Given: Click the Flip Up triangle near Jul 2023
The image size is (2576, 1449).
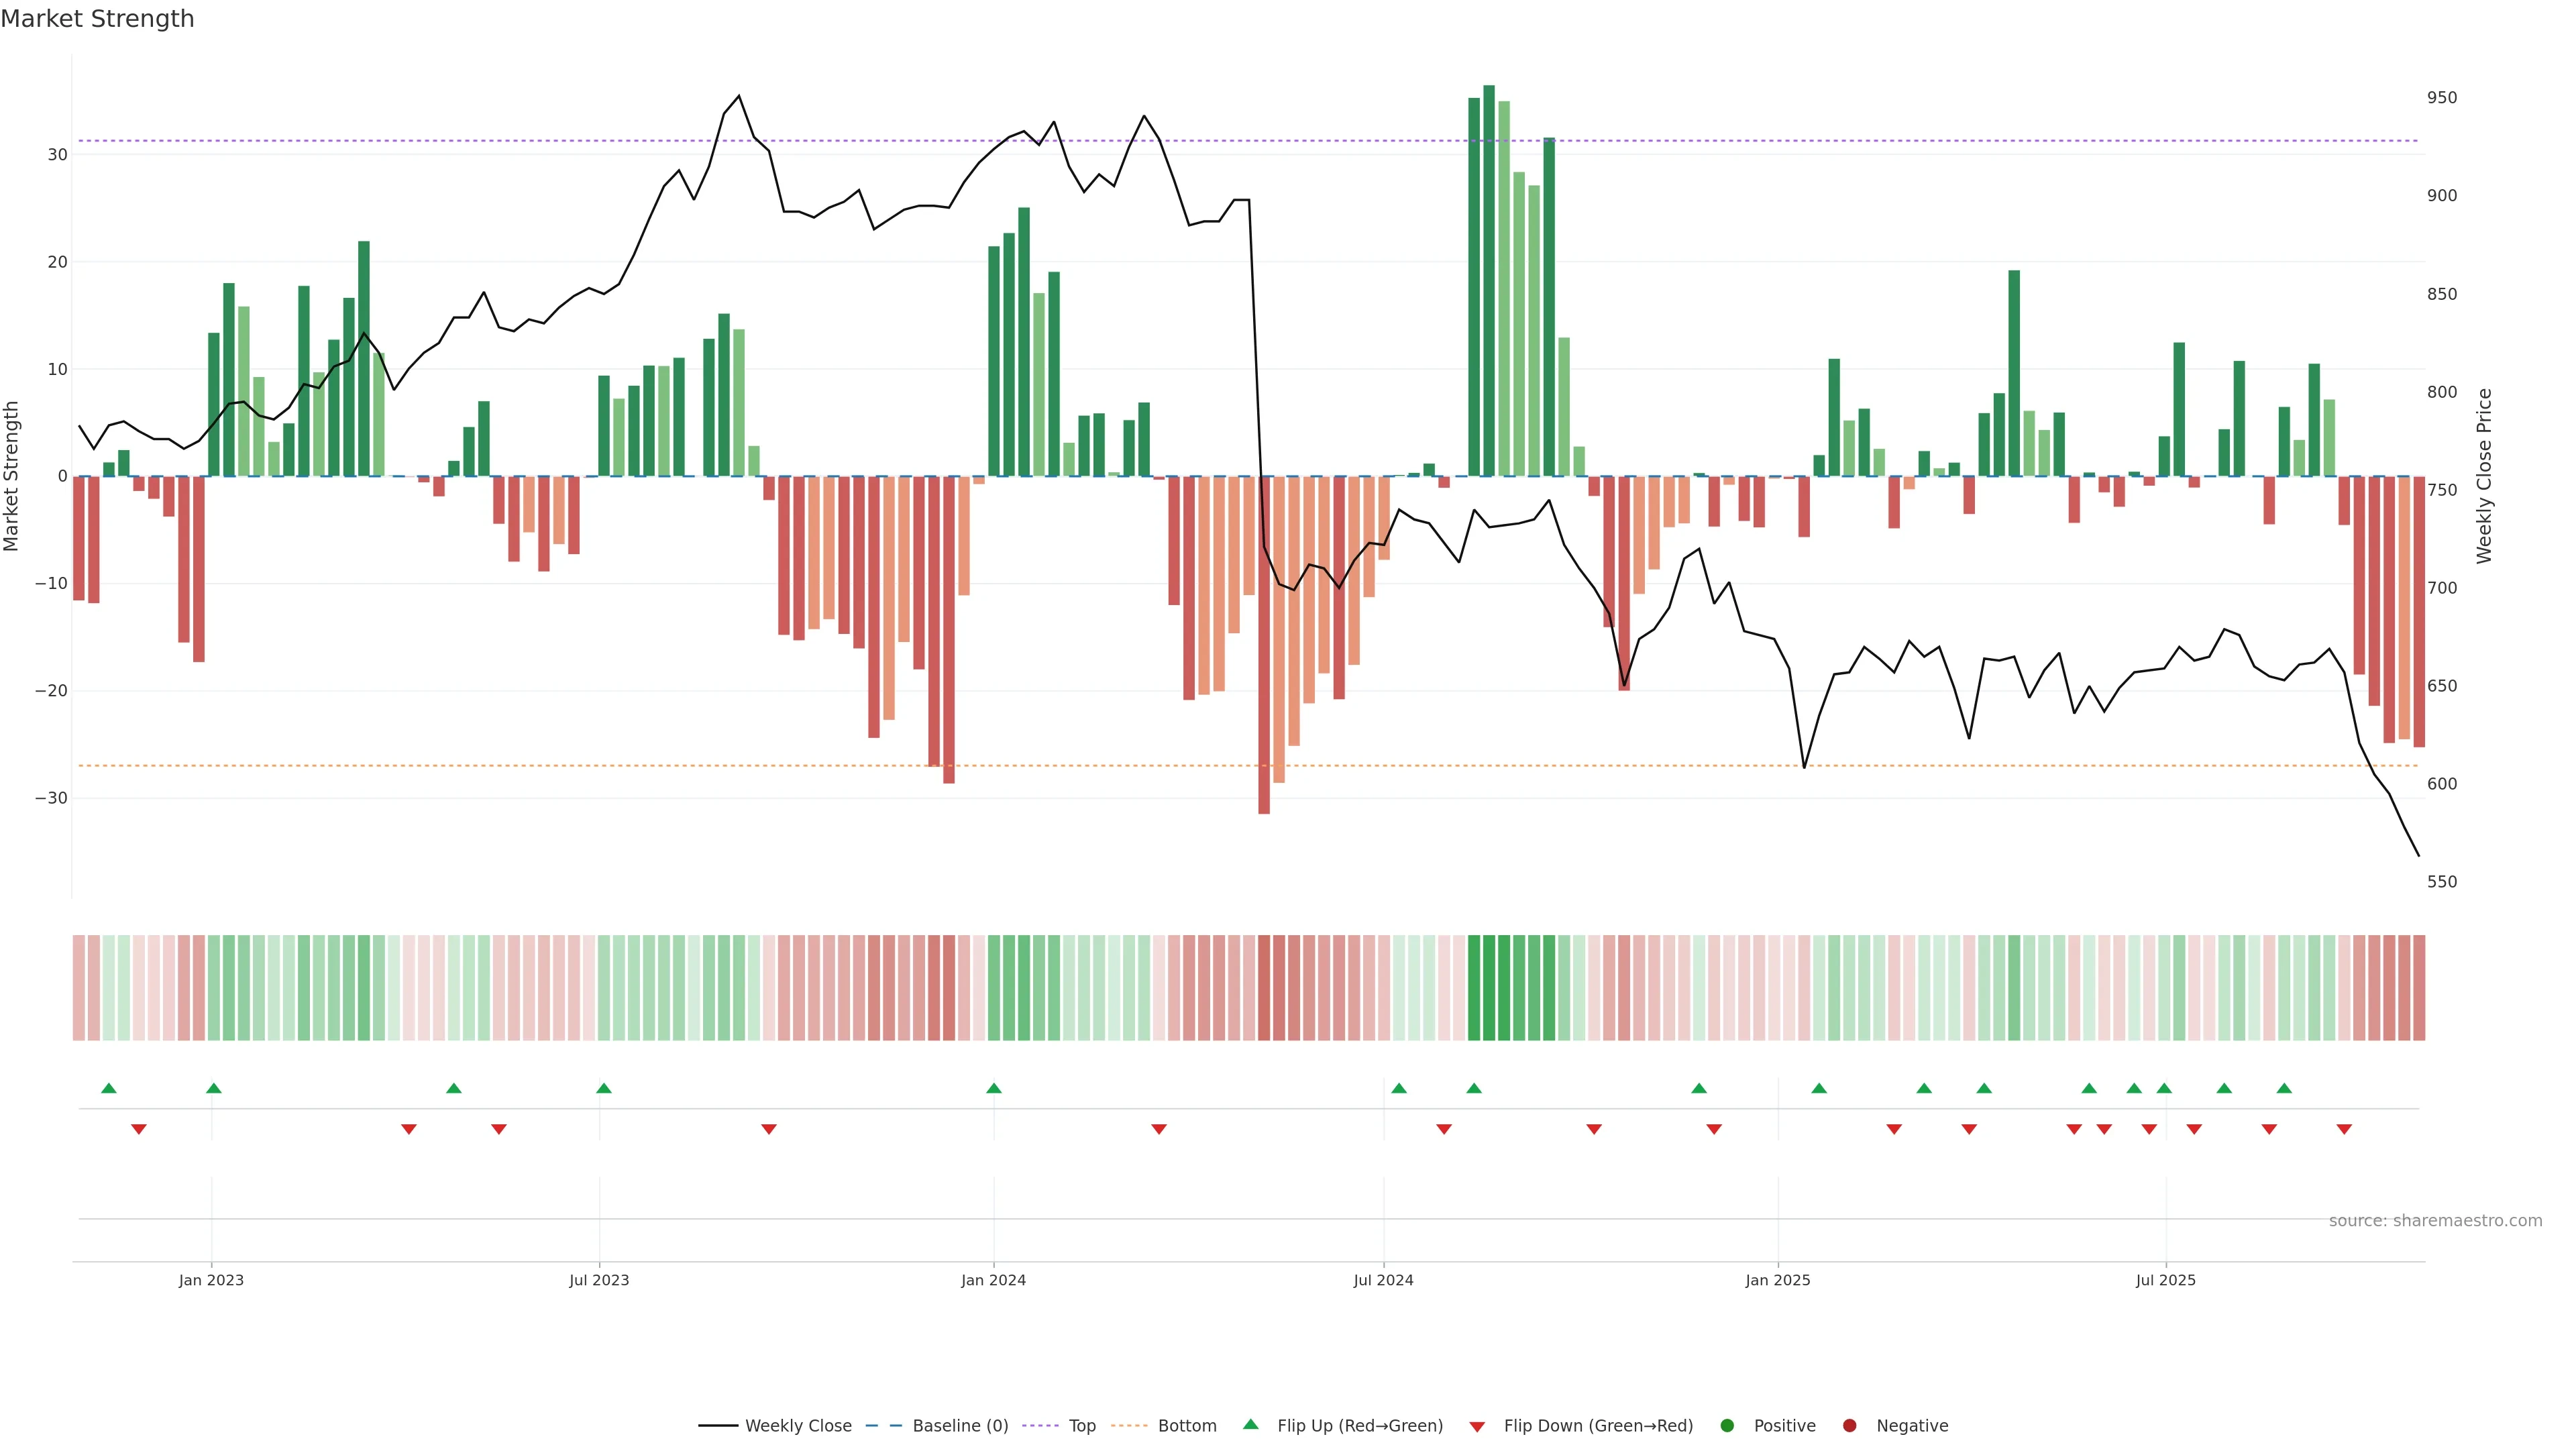Looking at the screenshot, I should (x=603, y=1088).
